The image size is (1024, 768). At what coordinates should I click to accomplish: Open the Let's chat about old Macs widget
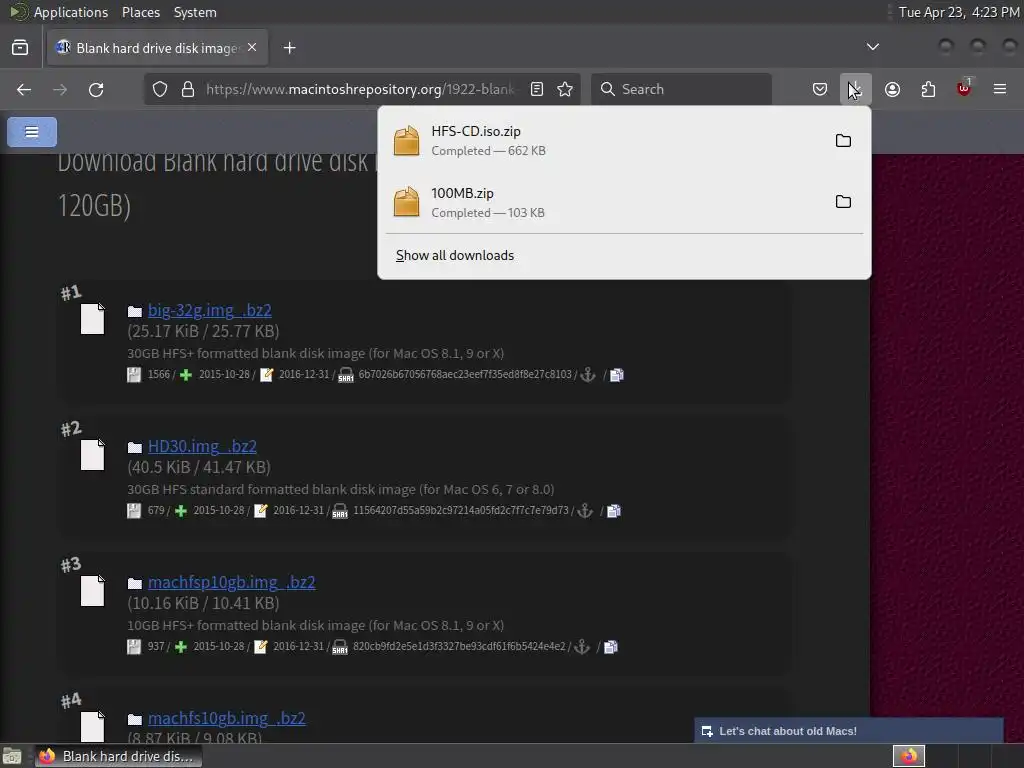coord(848,731)
